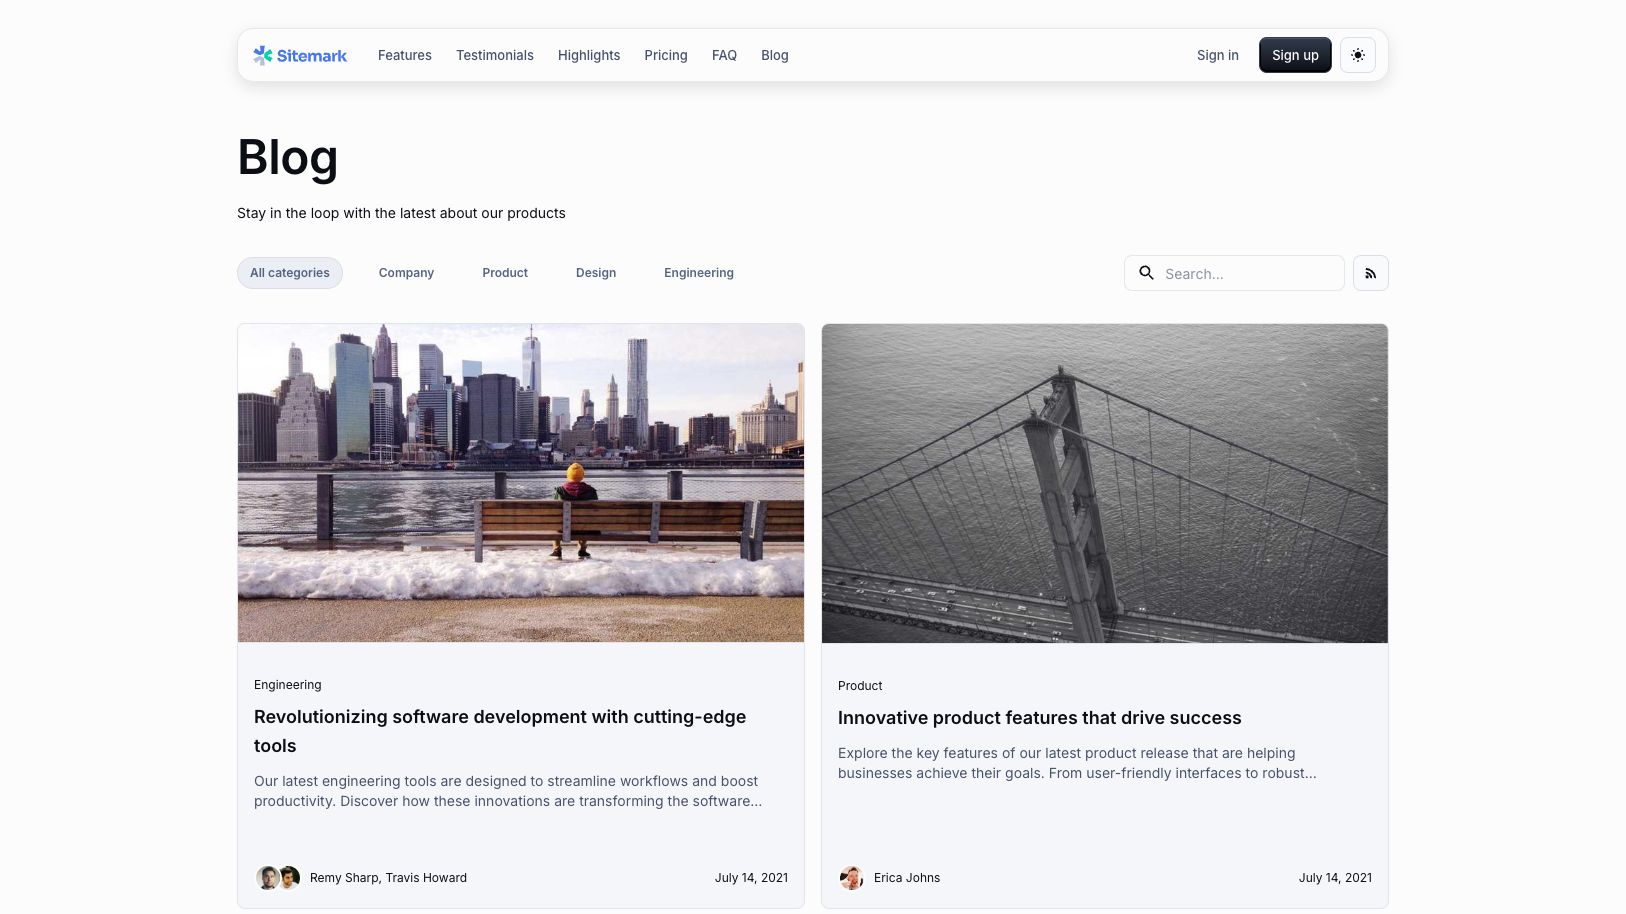
Task: Select the Engineering category chip
Action: point(699,273)
